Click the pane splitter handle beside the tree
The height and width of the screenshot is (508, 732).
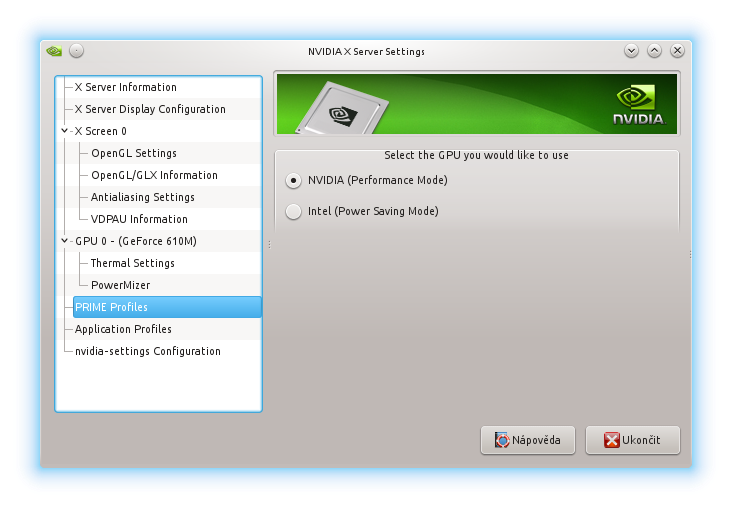[x=269, y=244]
